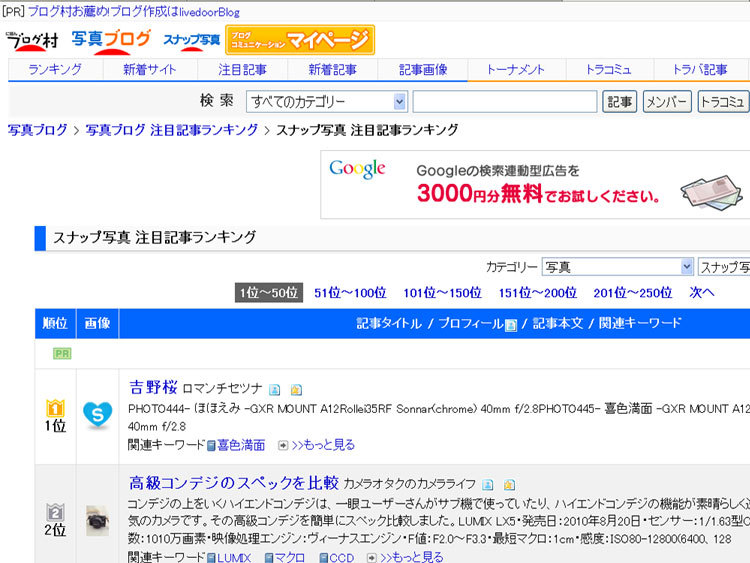Select the トラバ記事 tab
This screenshot has width=750, height=563.
coord(700,70)
